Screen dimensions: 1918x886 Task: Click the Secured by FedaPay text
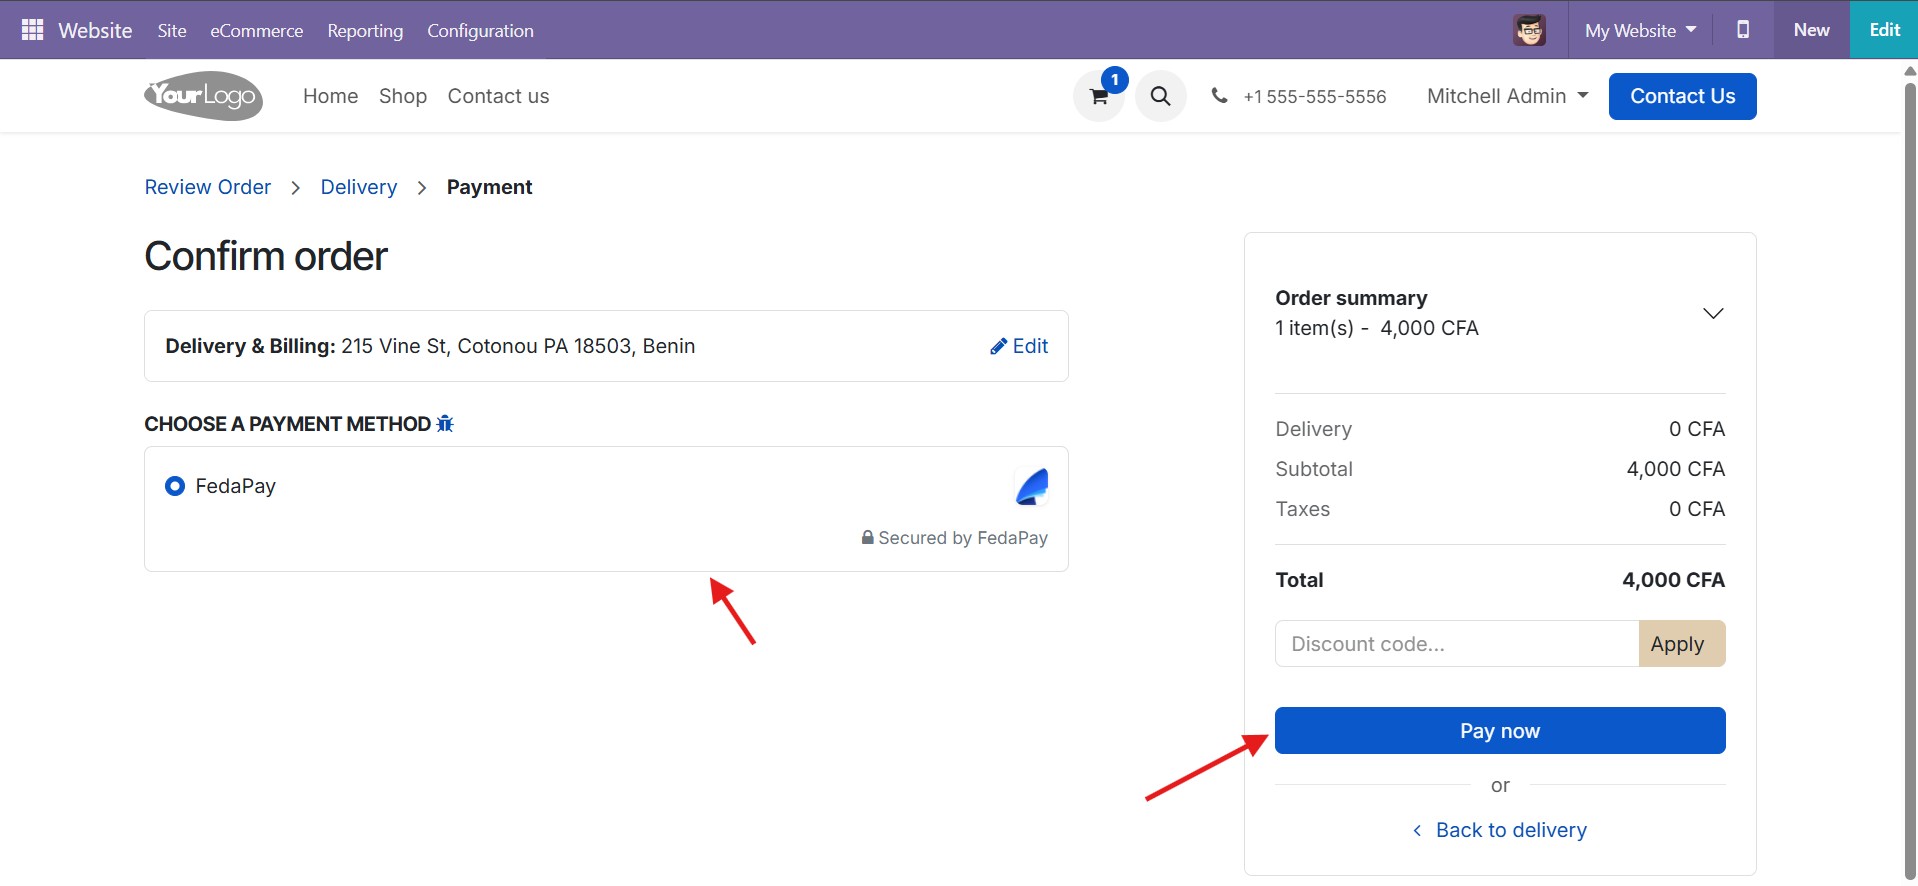(955, 538)
